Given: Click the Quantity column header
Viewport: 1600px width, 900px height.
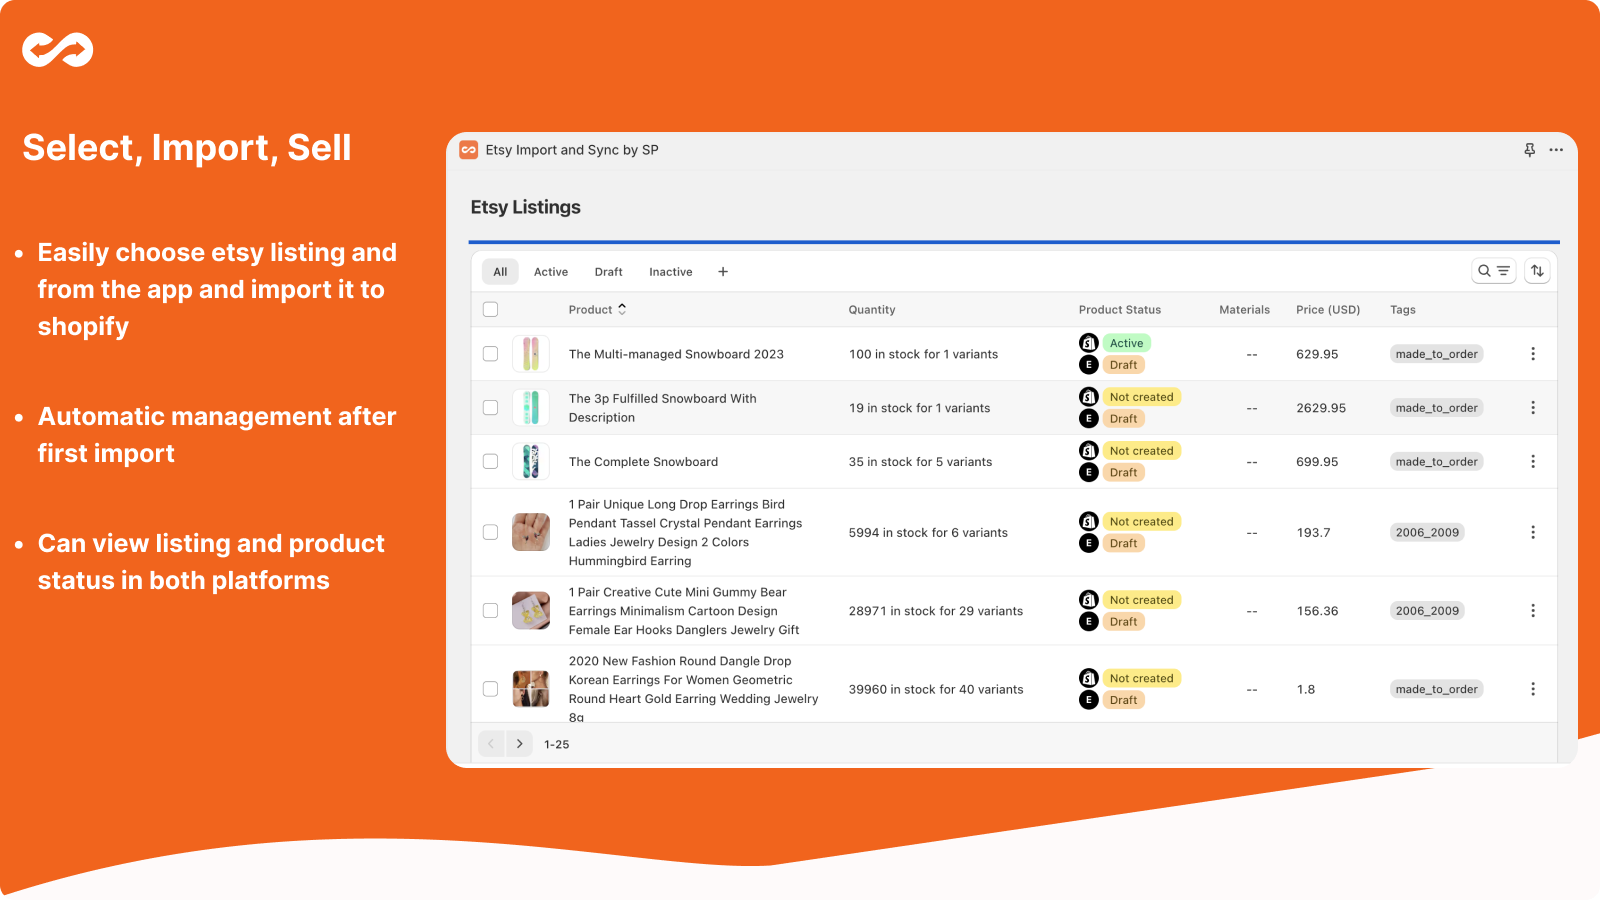Looking at the screenshot, I should tap(872, 310).
